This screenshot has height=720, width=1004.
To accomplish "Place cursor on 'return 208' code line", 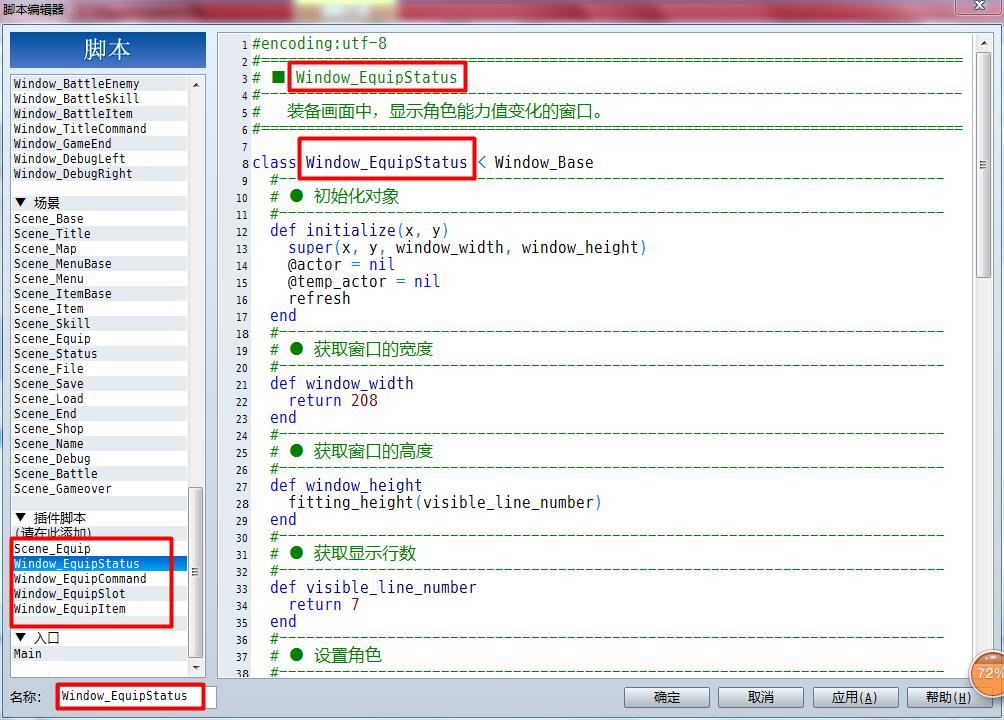I will (333, 400).
